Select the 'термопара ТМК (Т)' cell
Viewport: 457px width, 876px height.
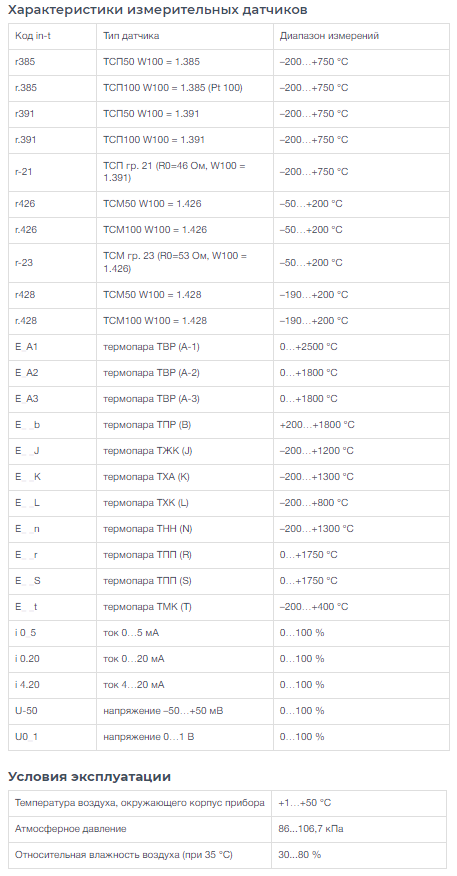(185, 607)
